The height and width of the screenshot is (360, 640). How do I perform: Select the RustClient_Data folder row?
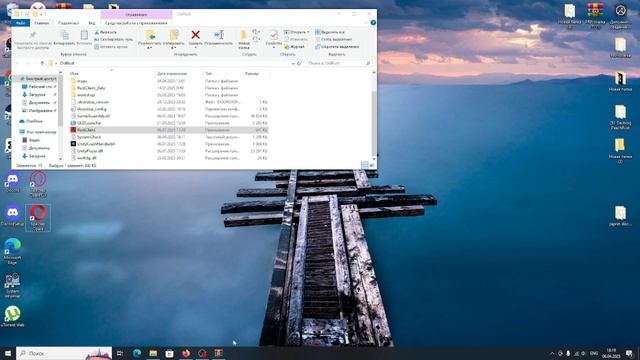click(x=169, y=88)
